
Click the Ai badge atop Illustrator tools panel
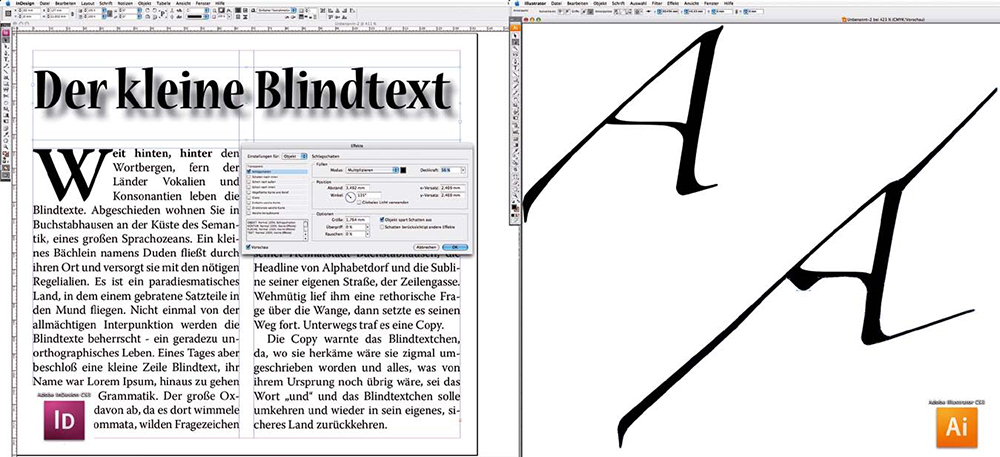(515, 29)
